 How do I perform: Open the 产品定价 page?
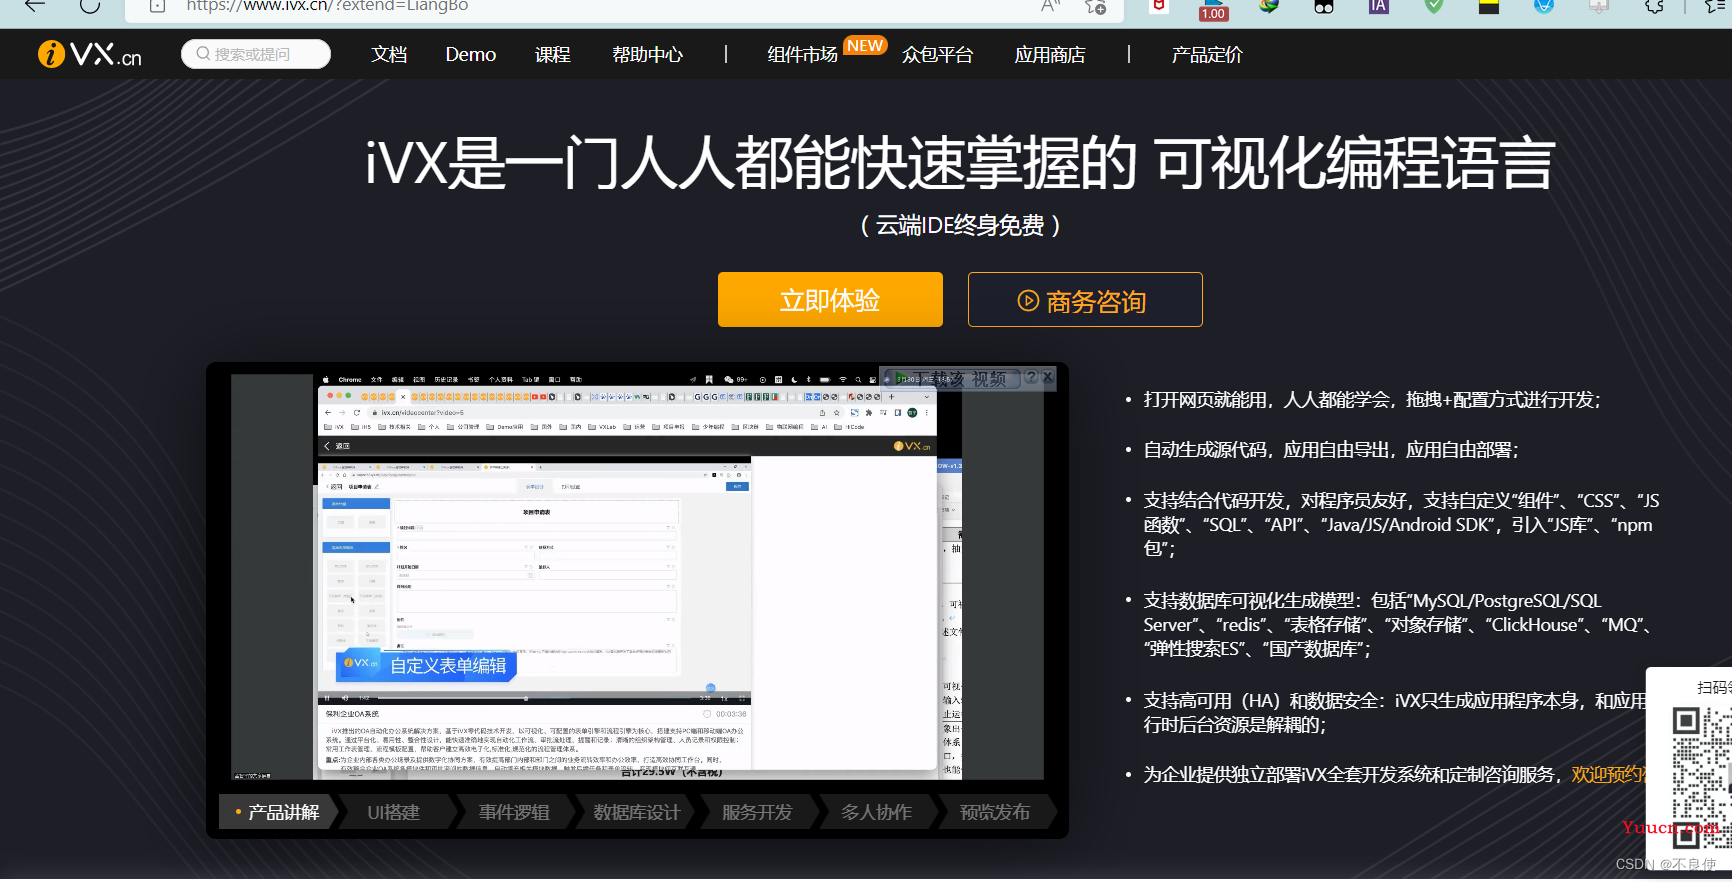[1207, 54]
